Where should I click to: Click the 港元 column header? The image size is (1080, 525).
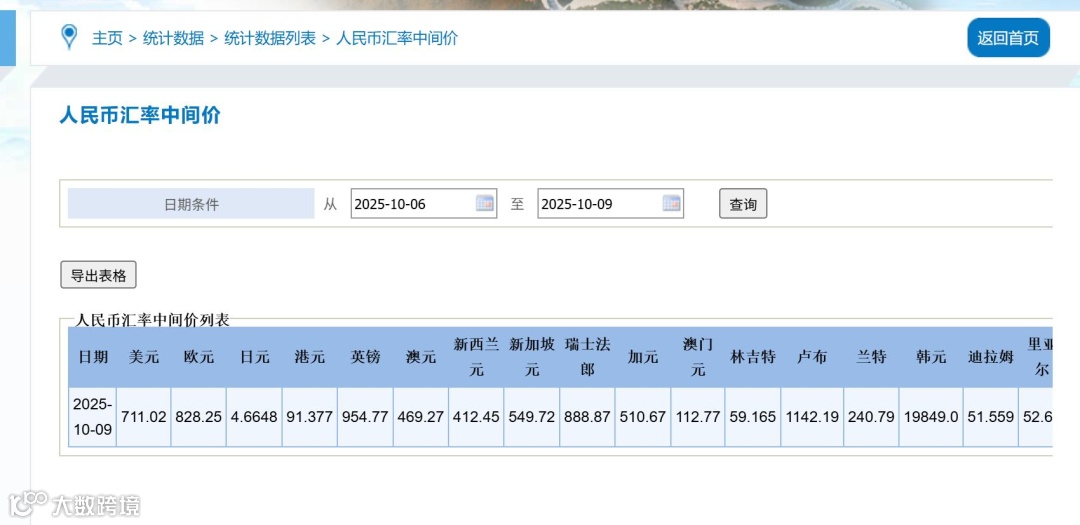pyautogui.click(x=309, y=357)
